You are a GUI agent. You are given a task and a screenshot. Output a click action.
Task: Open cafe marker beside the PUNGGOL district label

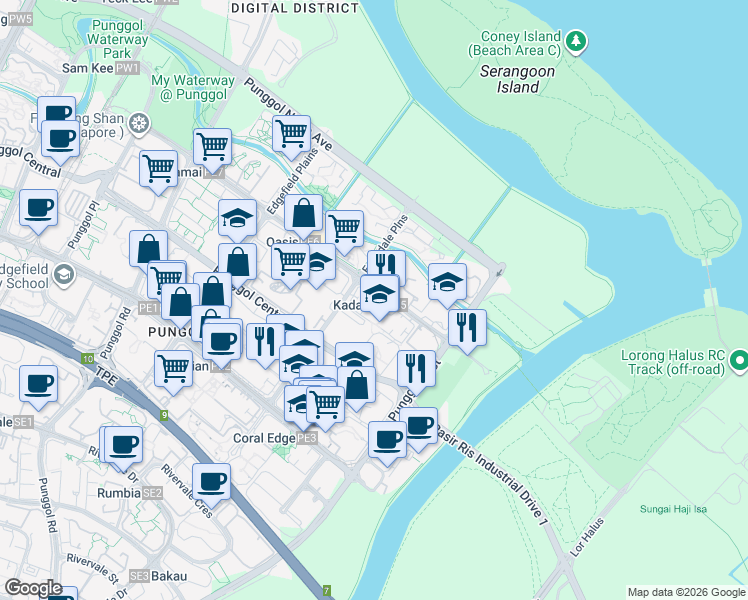click(x=221, y=343)
